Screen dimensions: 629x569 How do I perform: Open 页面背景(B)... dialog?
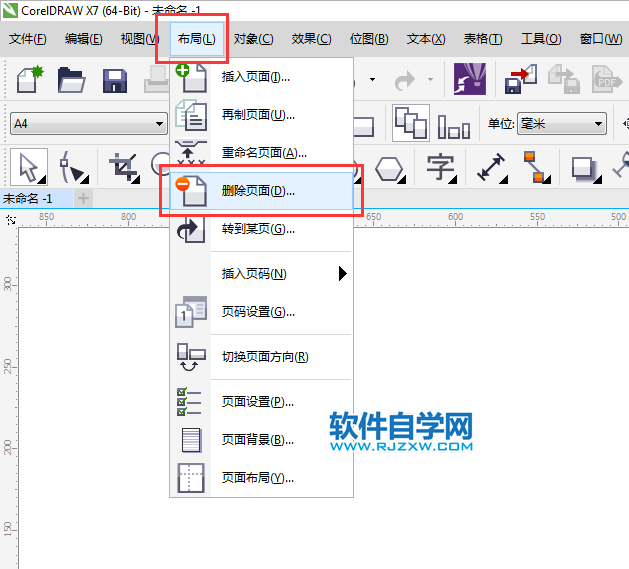point(262,440)
